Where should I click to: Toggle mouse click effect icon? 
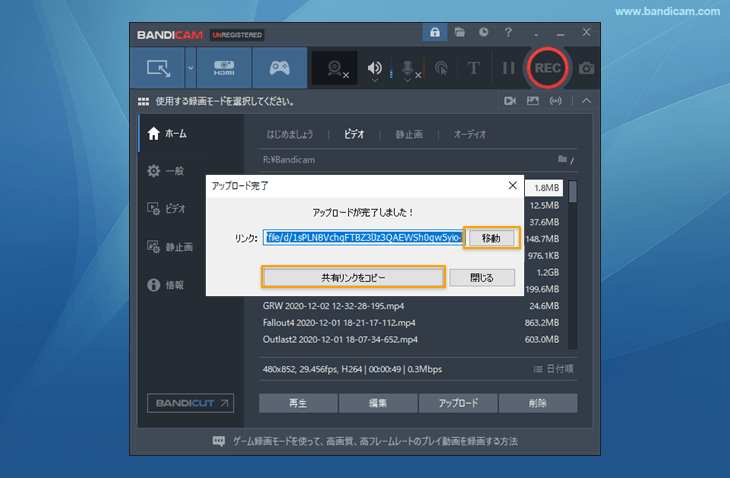[x=441, y=68]
